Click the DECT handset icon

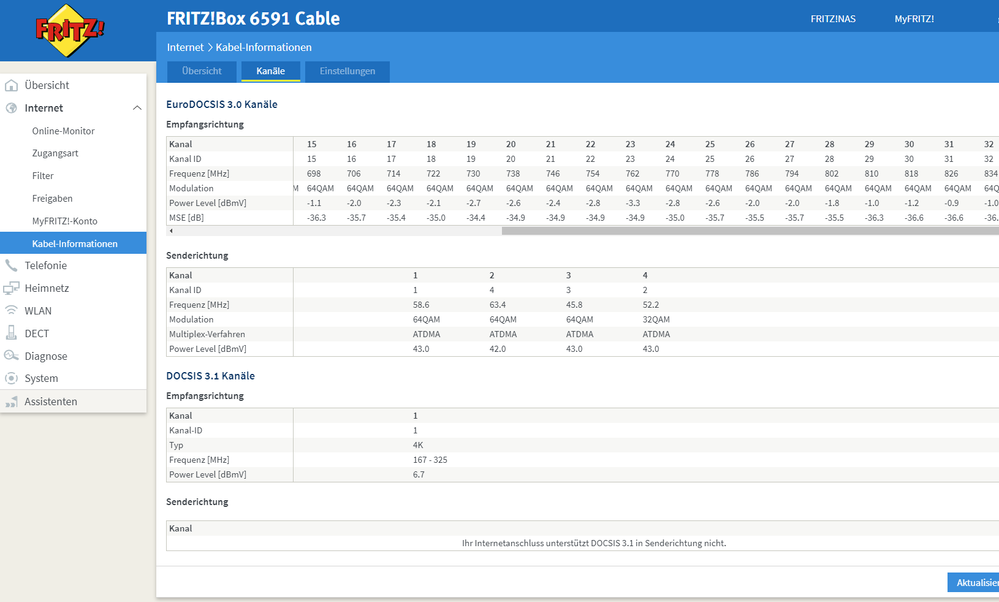tap(11, 333)
